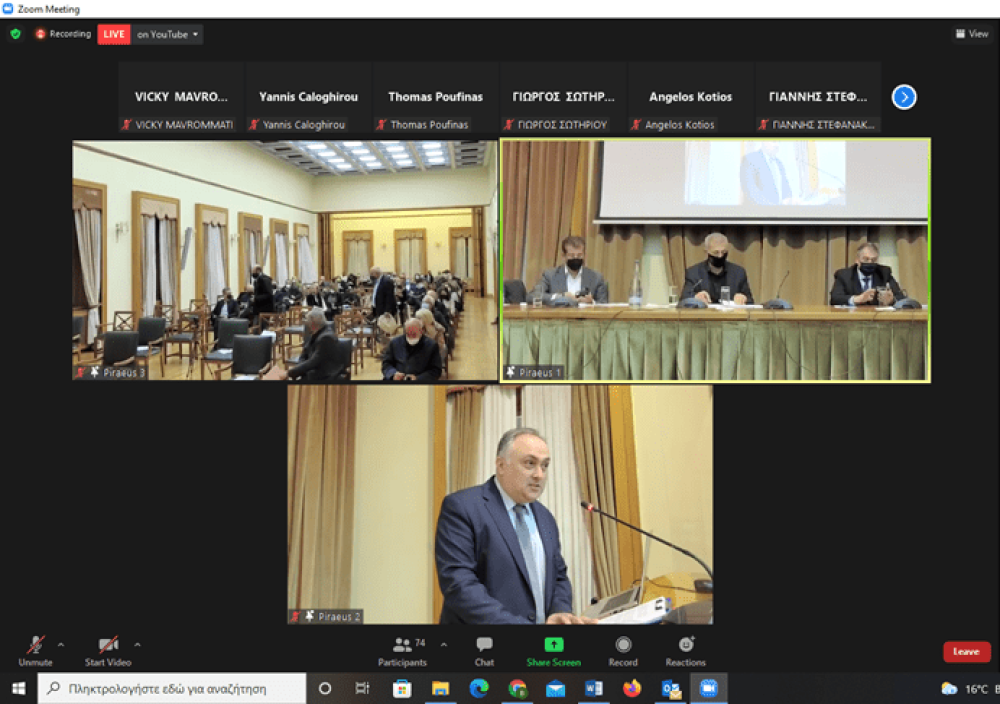This screenshot has width=1000, height=704.
Task: Show next participants with blue arrow
Action: click(904, 97)
